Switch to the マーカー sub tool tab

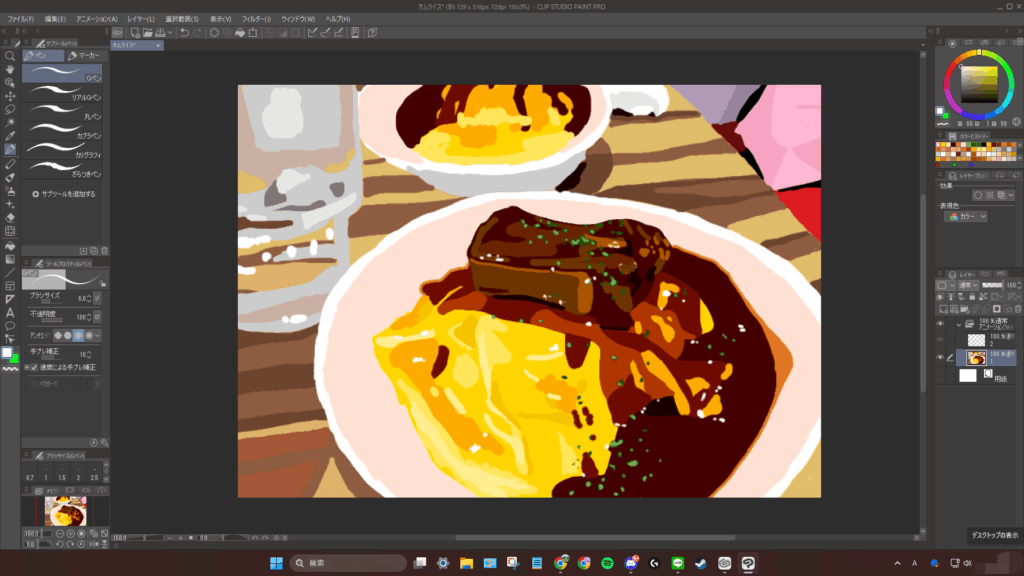(83, 56)
